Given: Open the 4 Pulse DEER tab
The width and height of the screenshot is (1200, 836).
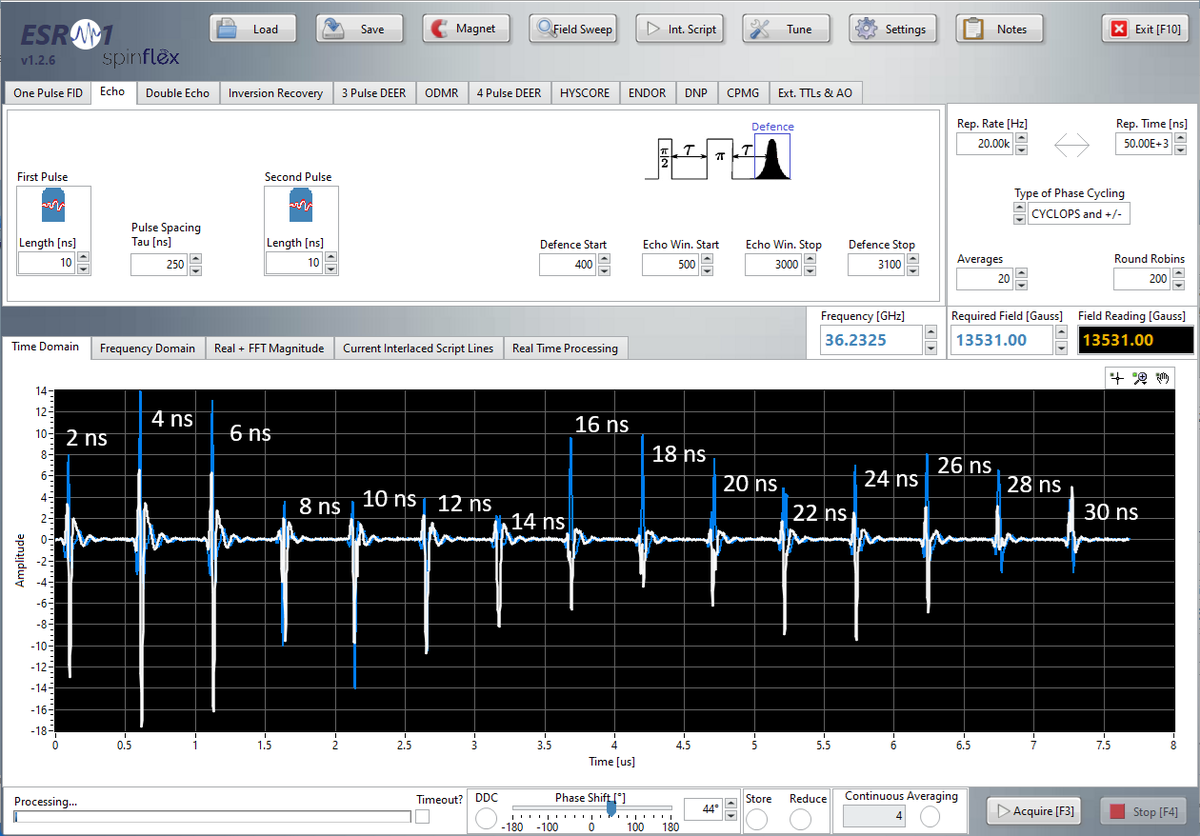Looking at the screenshot, I should click(509, 93).
